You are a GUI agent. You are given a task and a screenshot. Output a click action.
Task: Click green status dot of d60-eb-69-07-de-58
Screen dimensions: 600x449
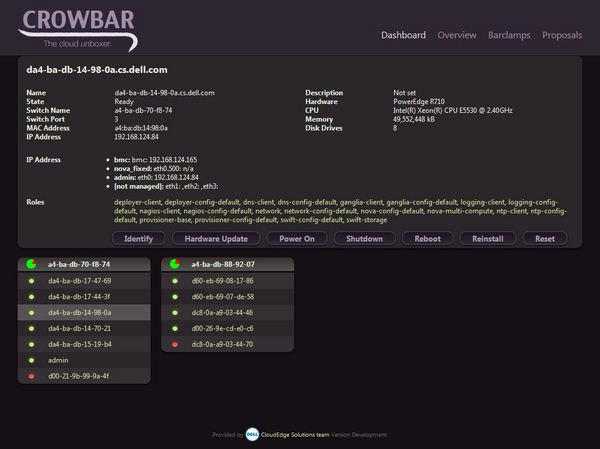pyautogui.click(x=175, y=297)
